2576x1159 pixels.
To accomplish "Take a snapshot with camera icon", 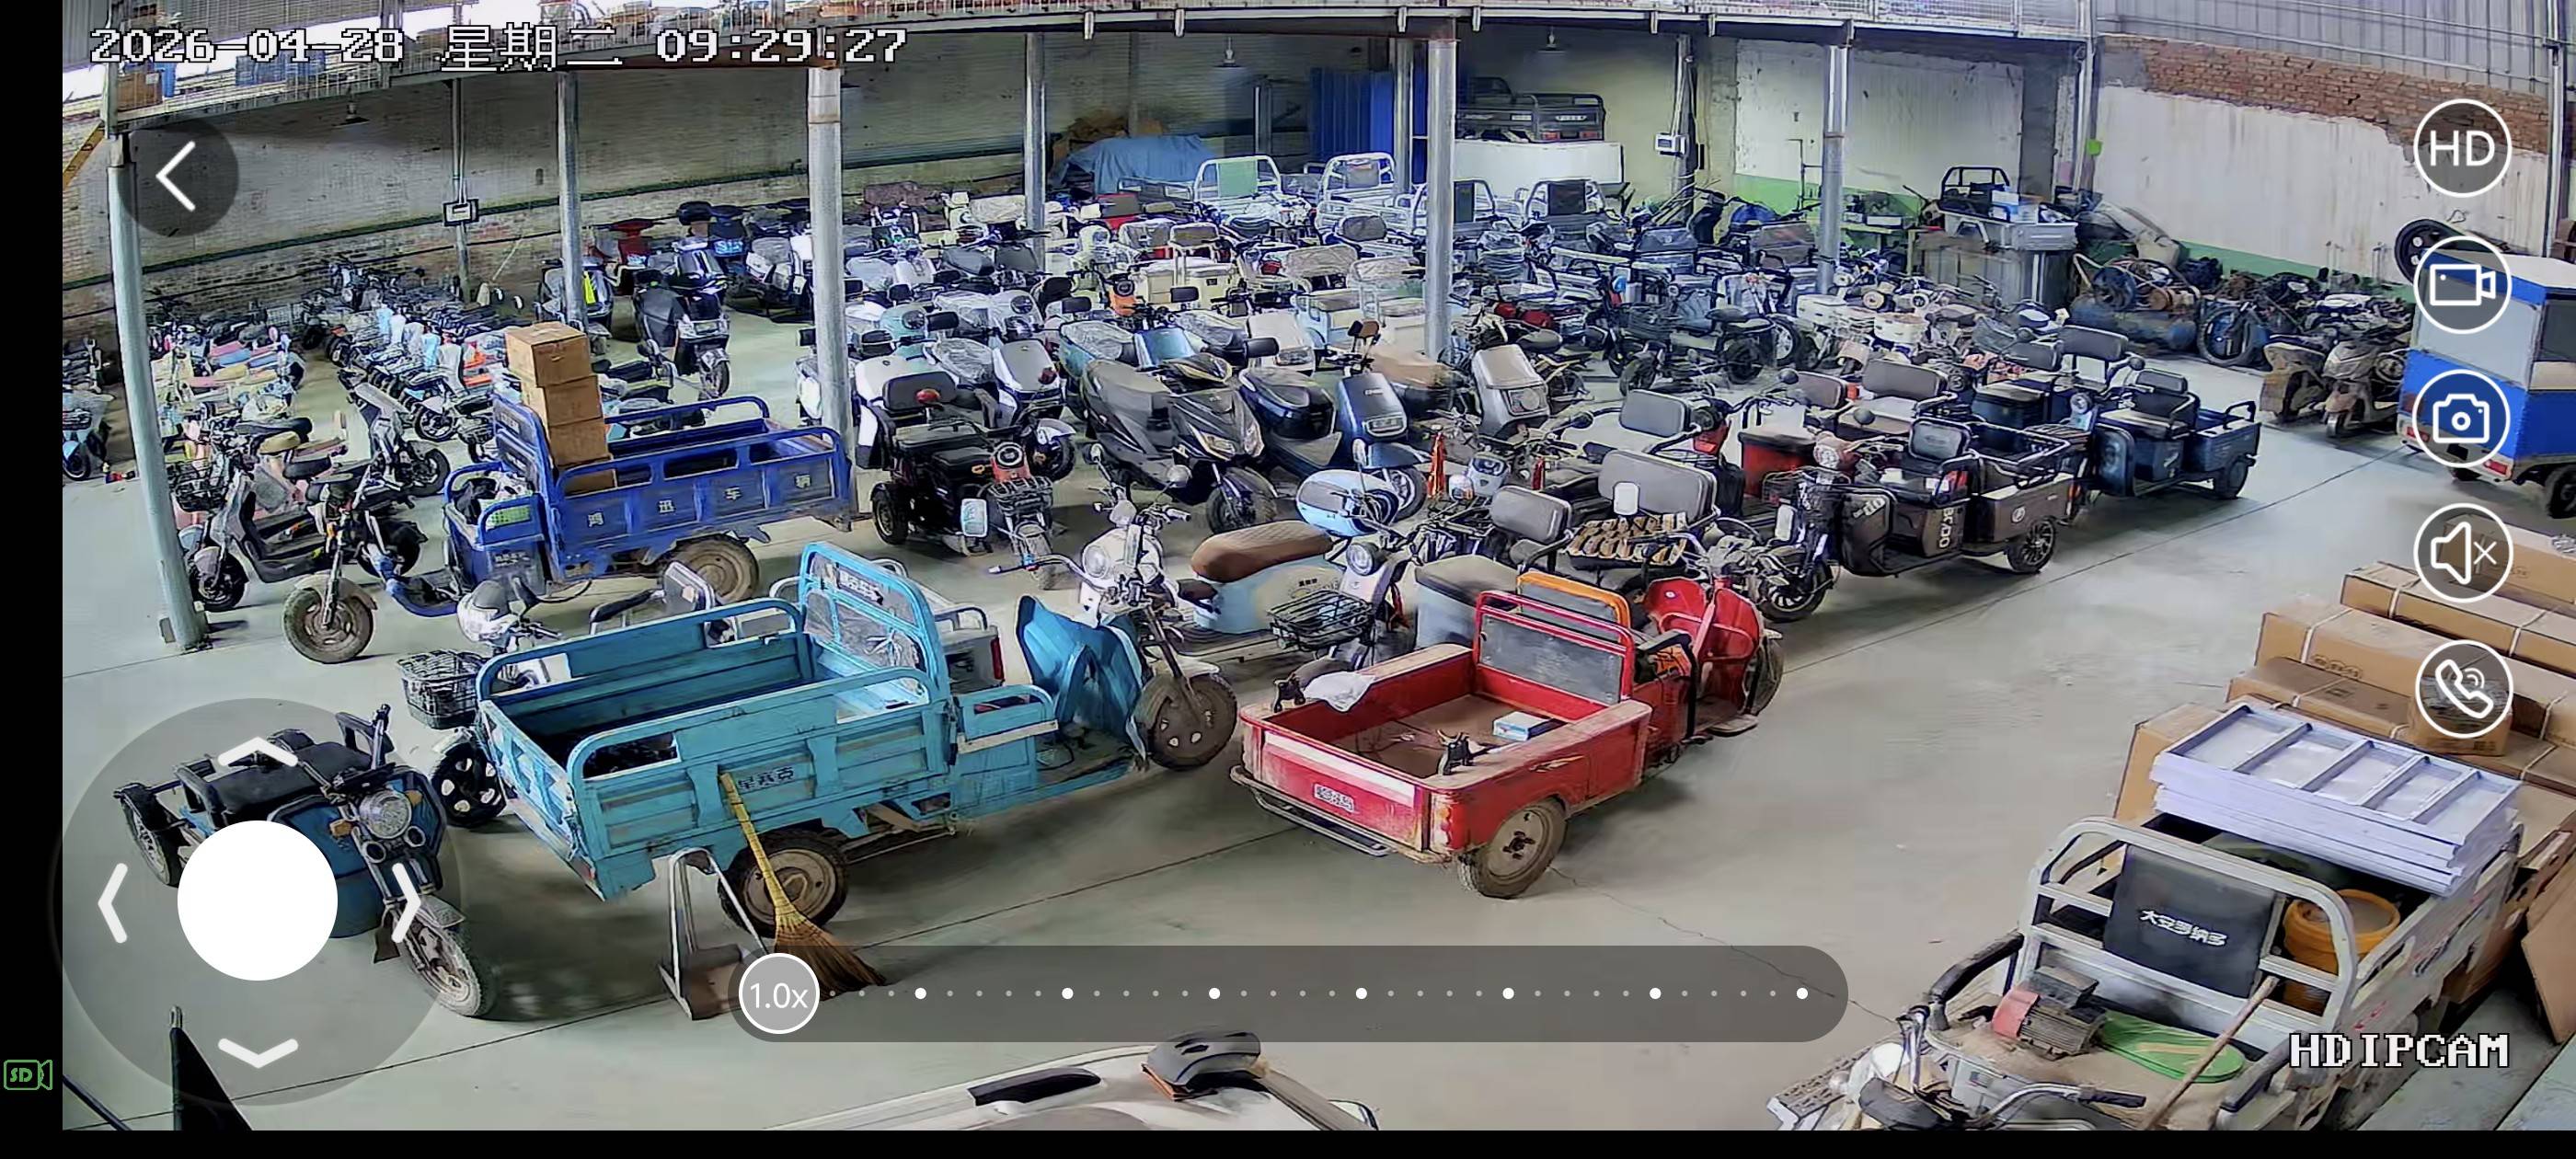I will point(2461,419).
